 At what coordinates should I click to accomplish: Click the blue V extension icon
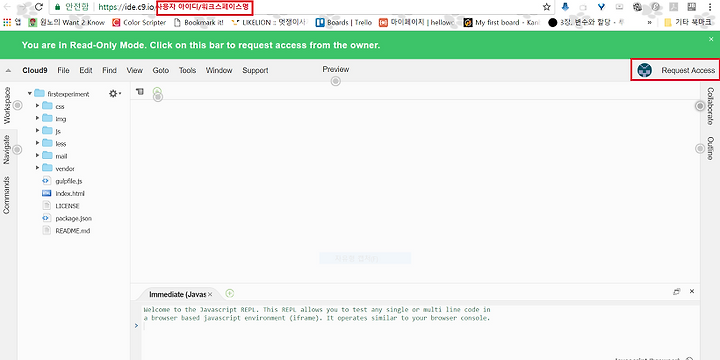pos(602,7)
